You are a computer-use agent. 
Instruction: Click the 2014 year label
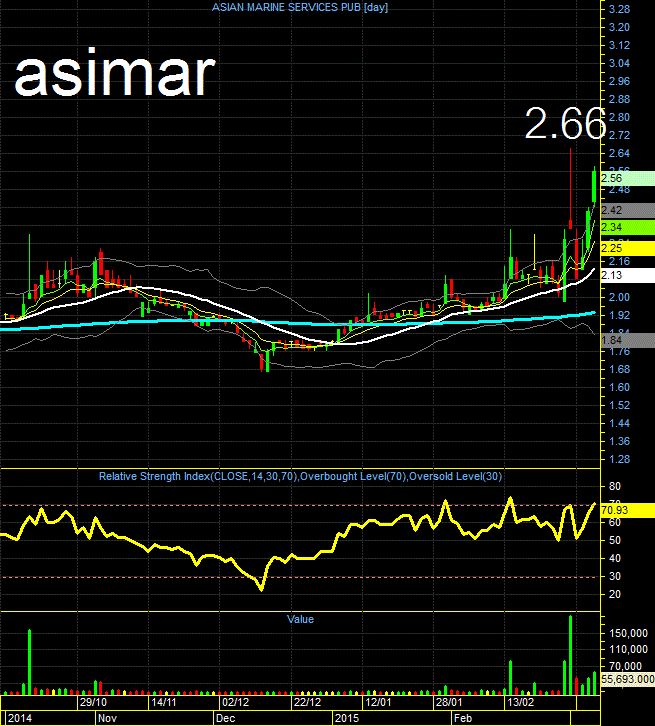[20, 718]
